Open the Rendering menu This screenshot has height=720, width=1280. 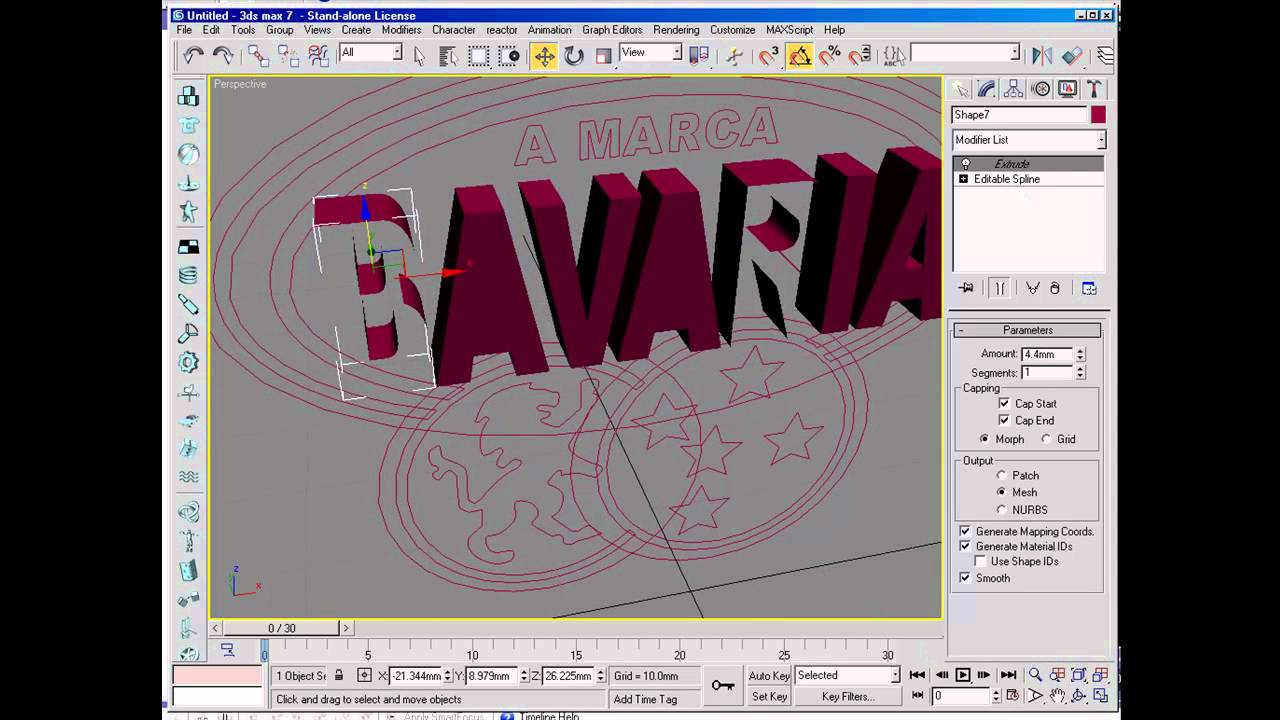[676, 30]
